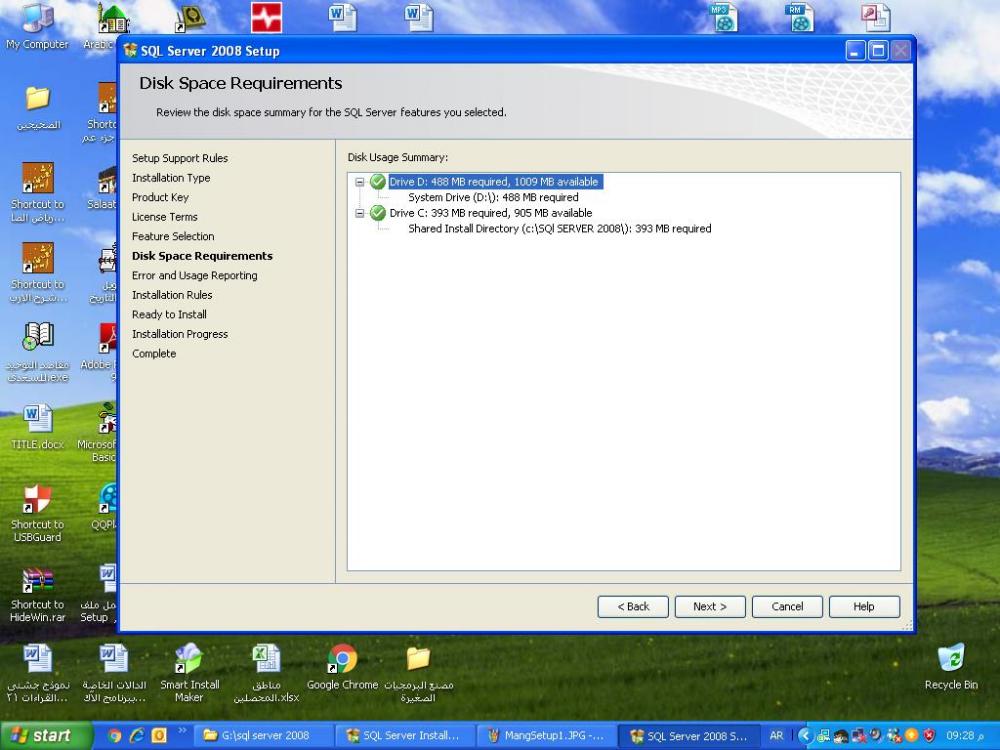Select License Terms step
The height and width of the screenshot is (750, 1000).
point(165,217)
